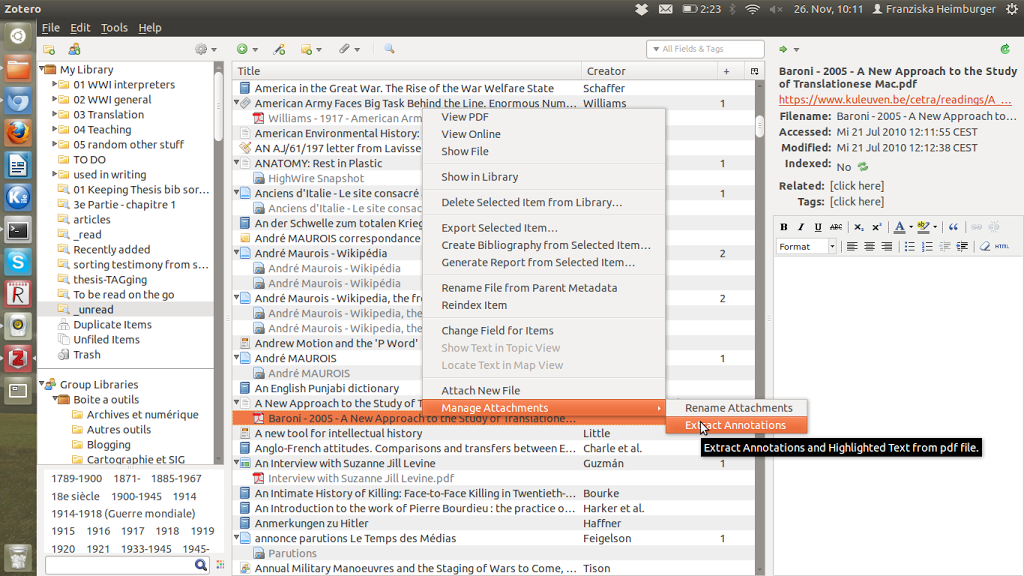The width and height of the screenshot is (1024, 576).
Task: Click the colored tag selector menu icon
Action: click(x=220, y=565)
